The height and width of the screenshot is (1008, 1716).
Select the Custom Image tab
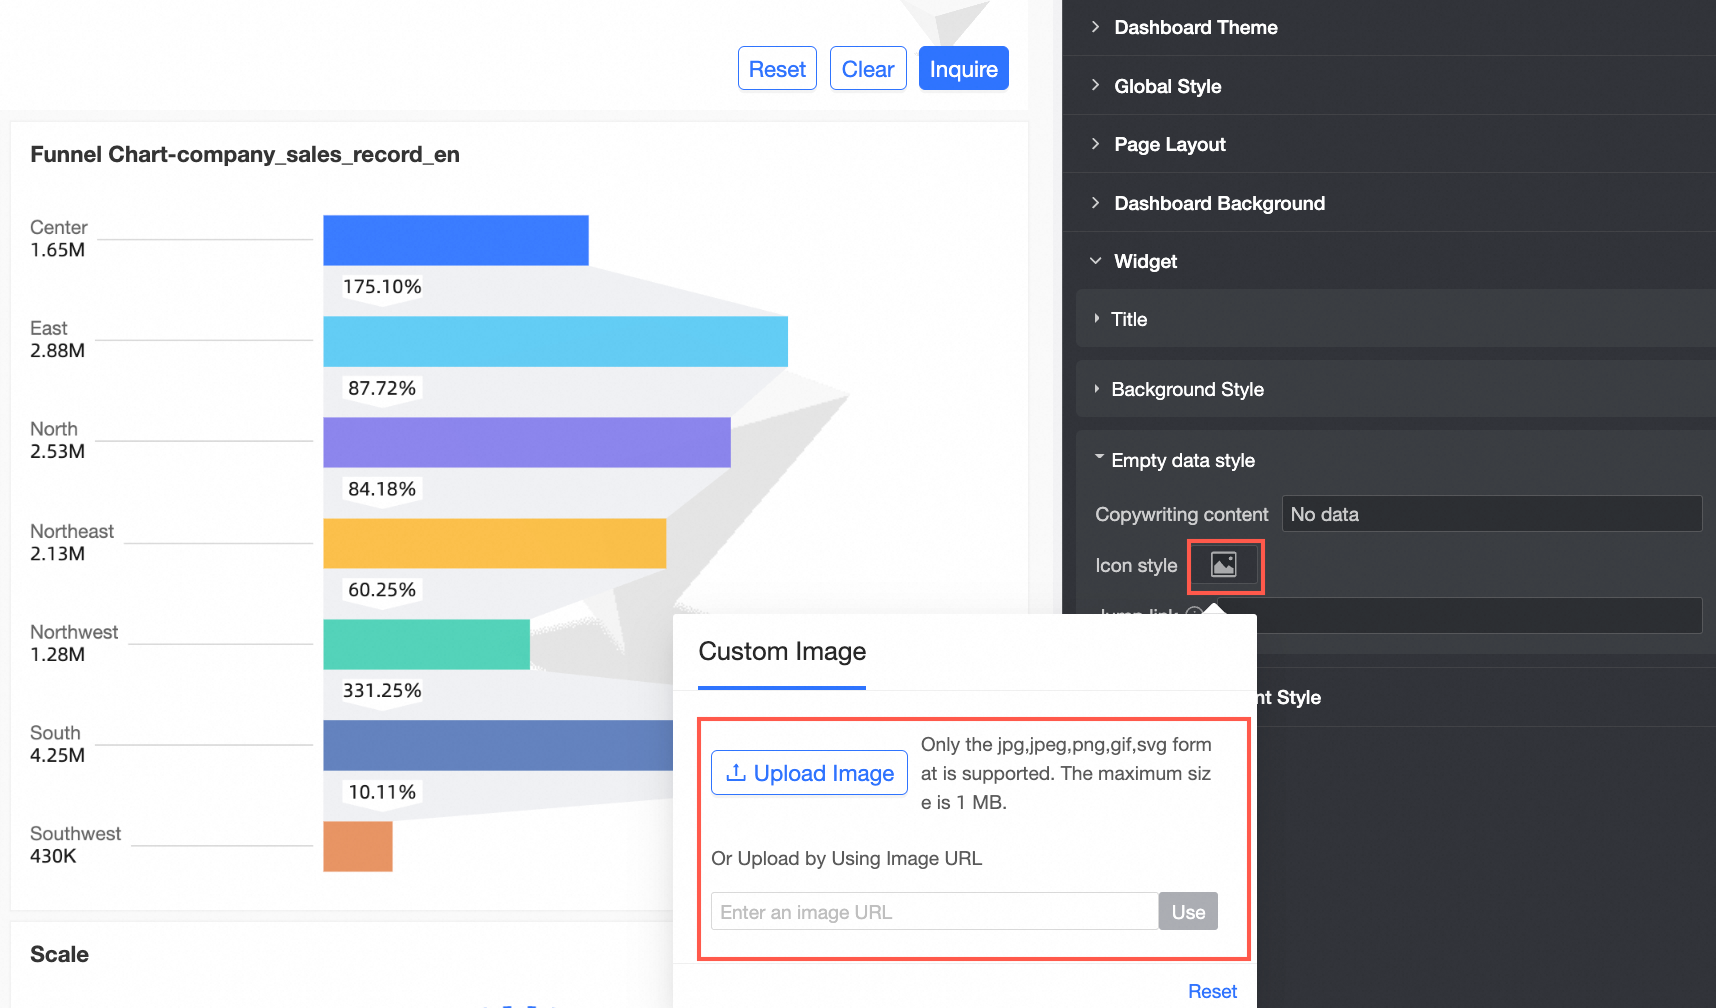[782, 652]
